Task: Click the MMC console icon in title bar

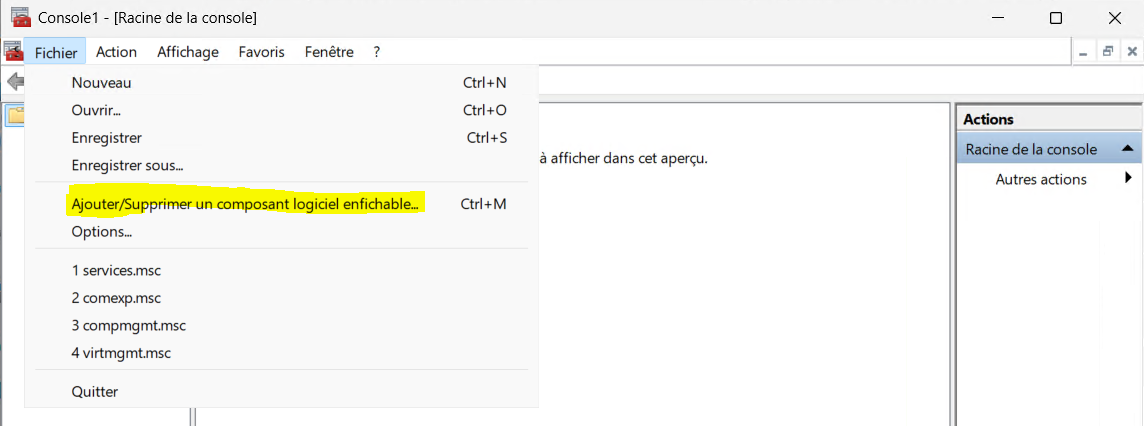Action: tap(20, 18)
